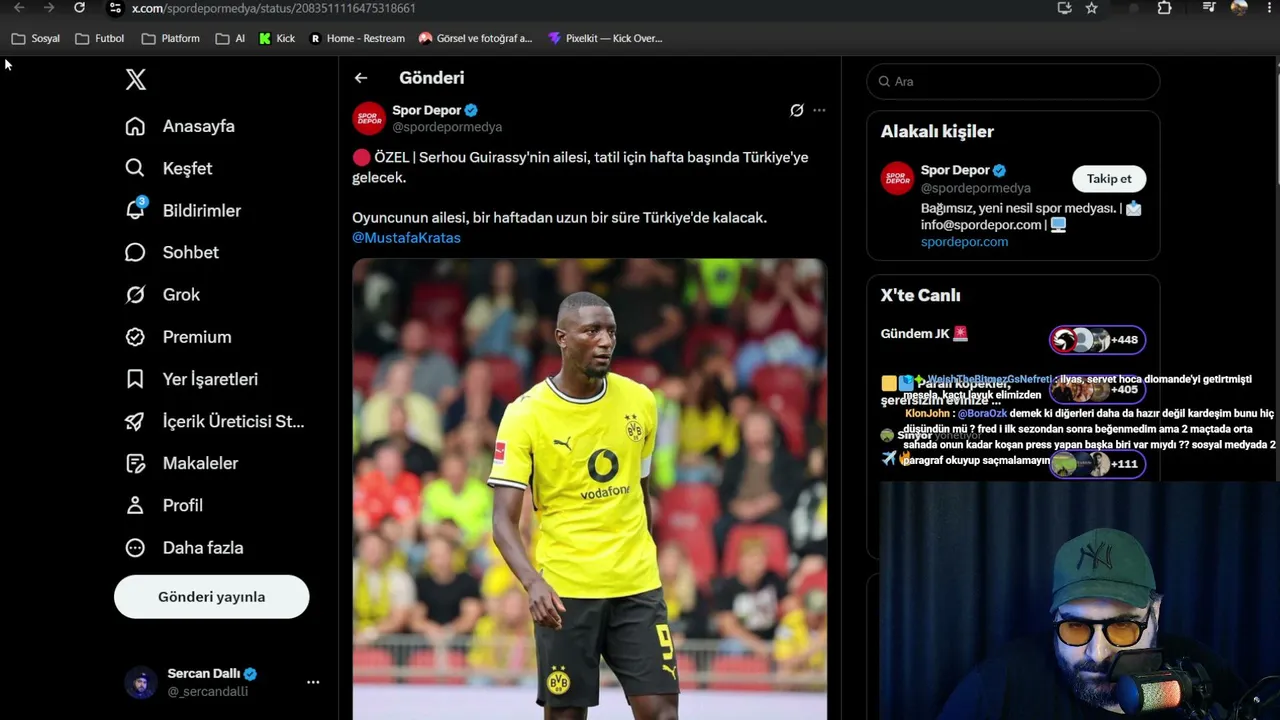Open browser profile avatar
Screen dimensions: 1280x720
pos(1239,8)
